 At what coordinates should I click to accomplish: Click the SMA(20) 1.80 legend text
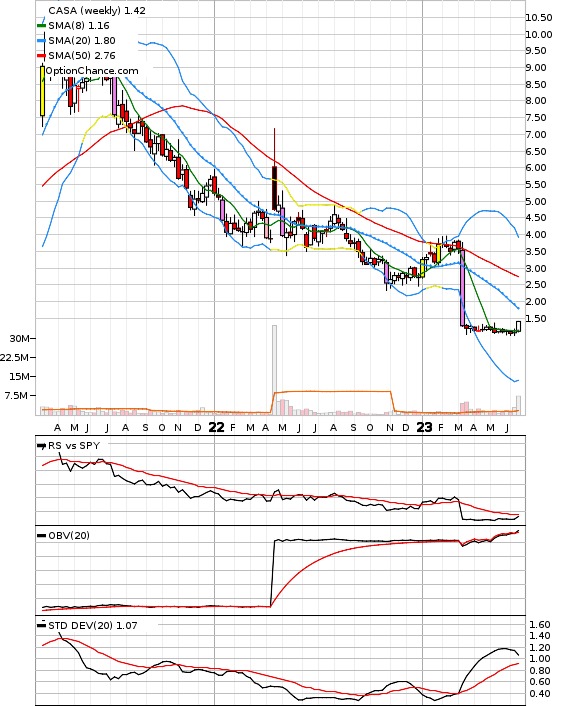(82, 41)
